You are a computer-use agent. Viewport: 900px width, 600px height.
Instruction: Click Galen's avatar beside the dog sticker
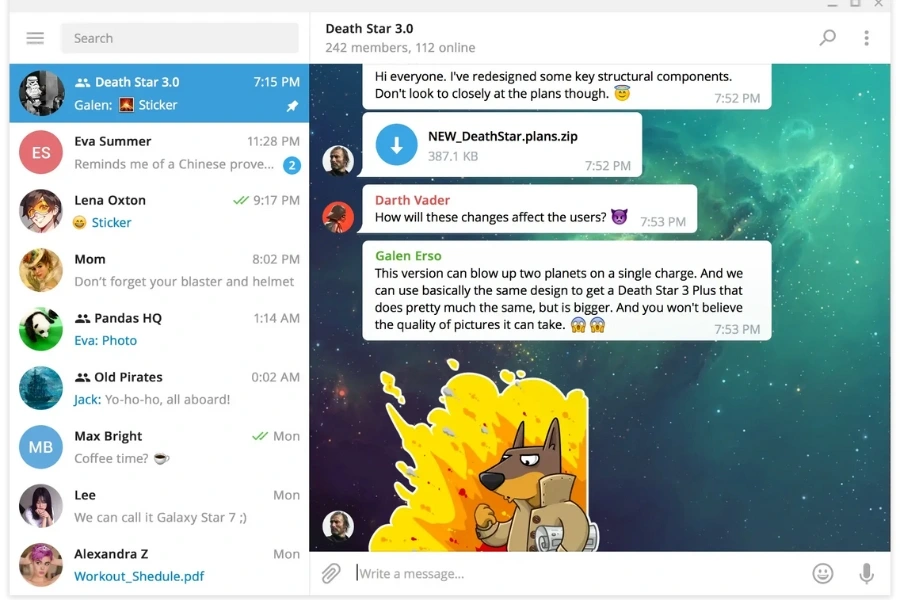click(x=338, y=525)
